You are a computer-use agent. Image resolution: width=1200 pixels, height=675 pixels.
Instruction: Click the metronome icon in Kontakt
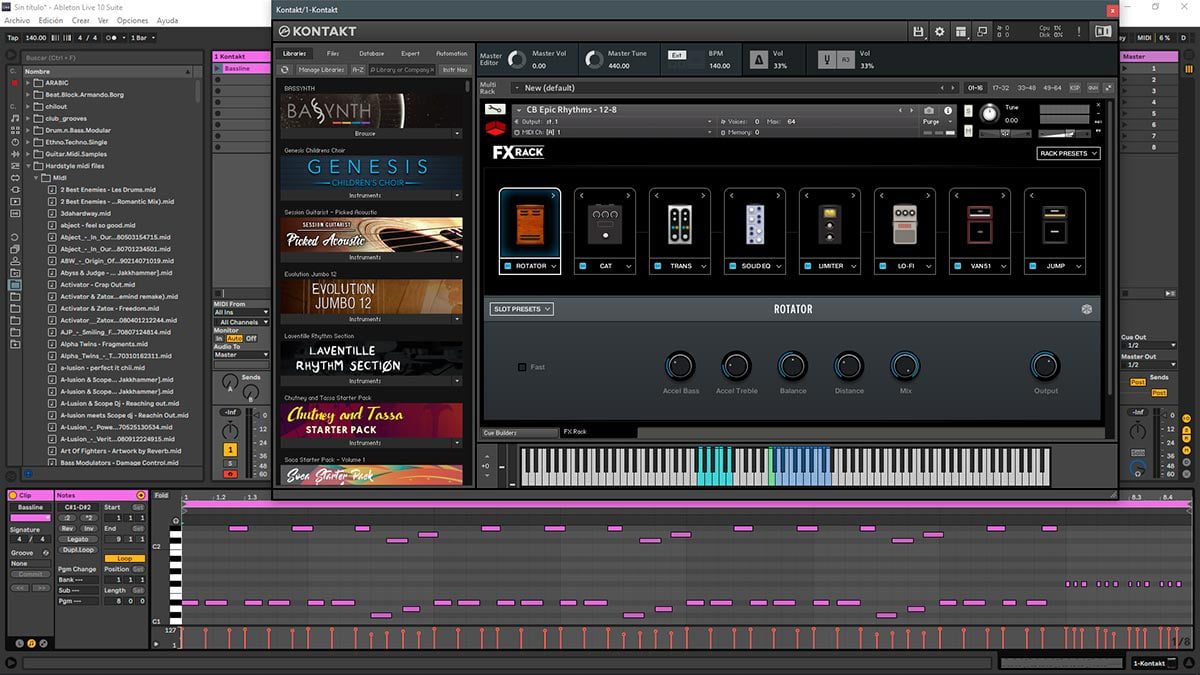click(x=757, y=60)
